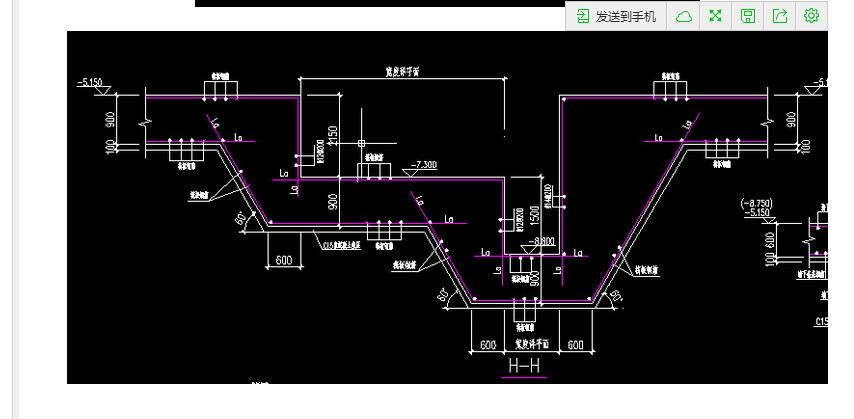The height and width of the screenshot is (419, 854).
Task: Enter fullscreen with the four-arrow icon
Action: tap(716, 16)
